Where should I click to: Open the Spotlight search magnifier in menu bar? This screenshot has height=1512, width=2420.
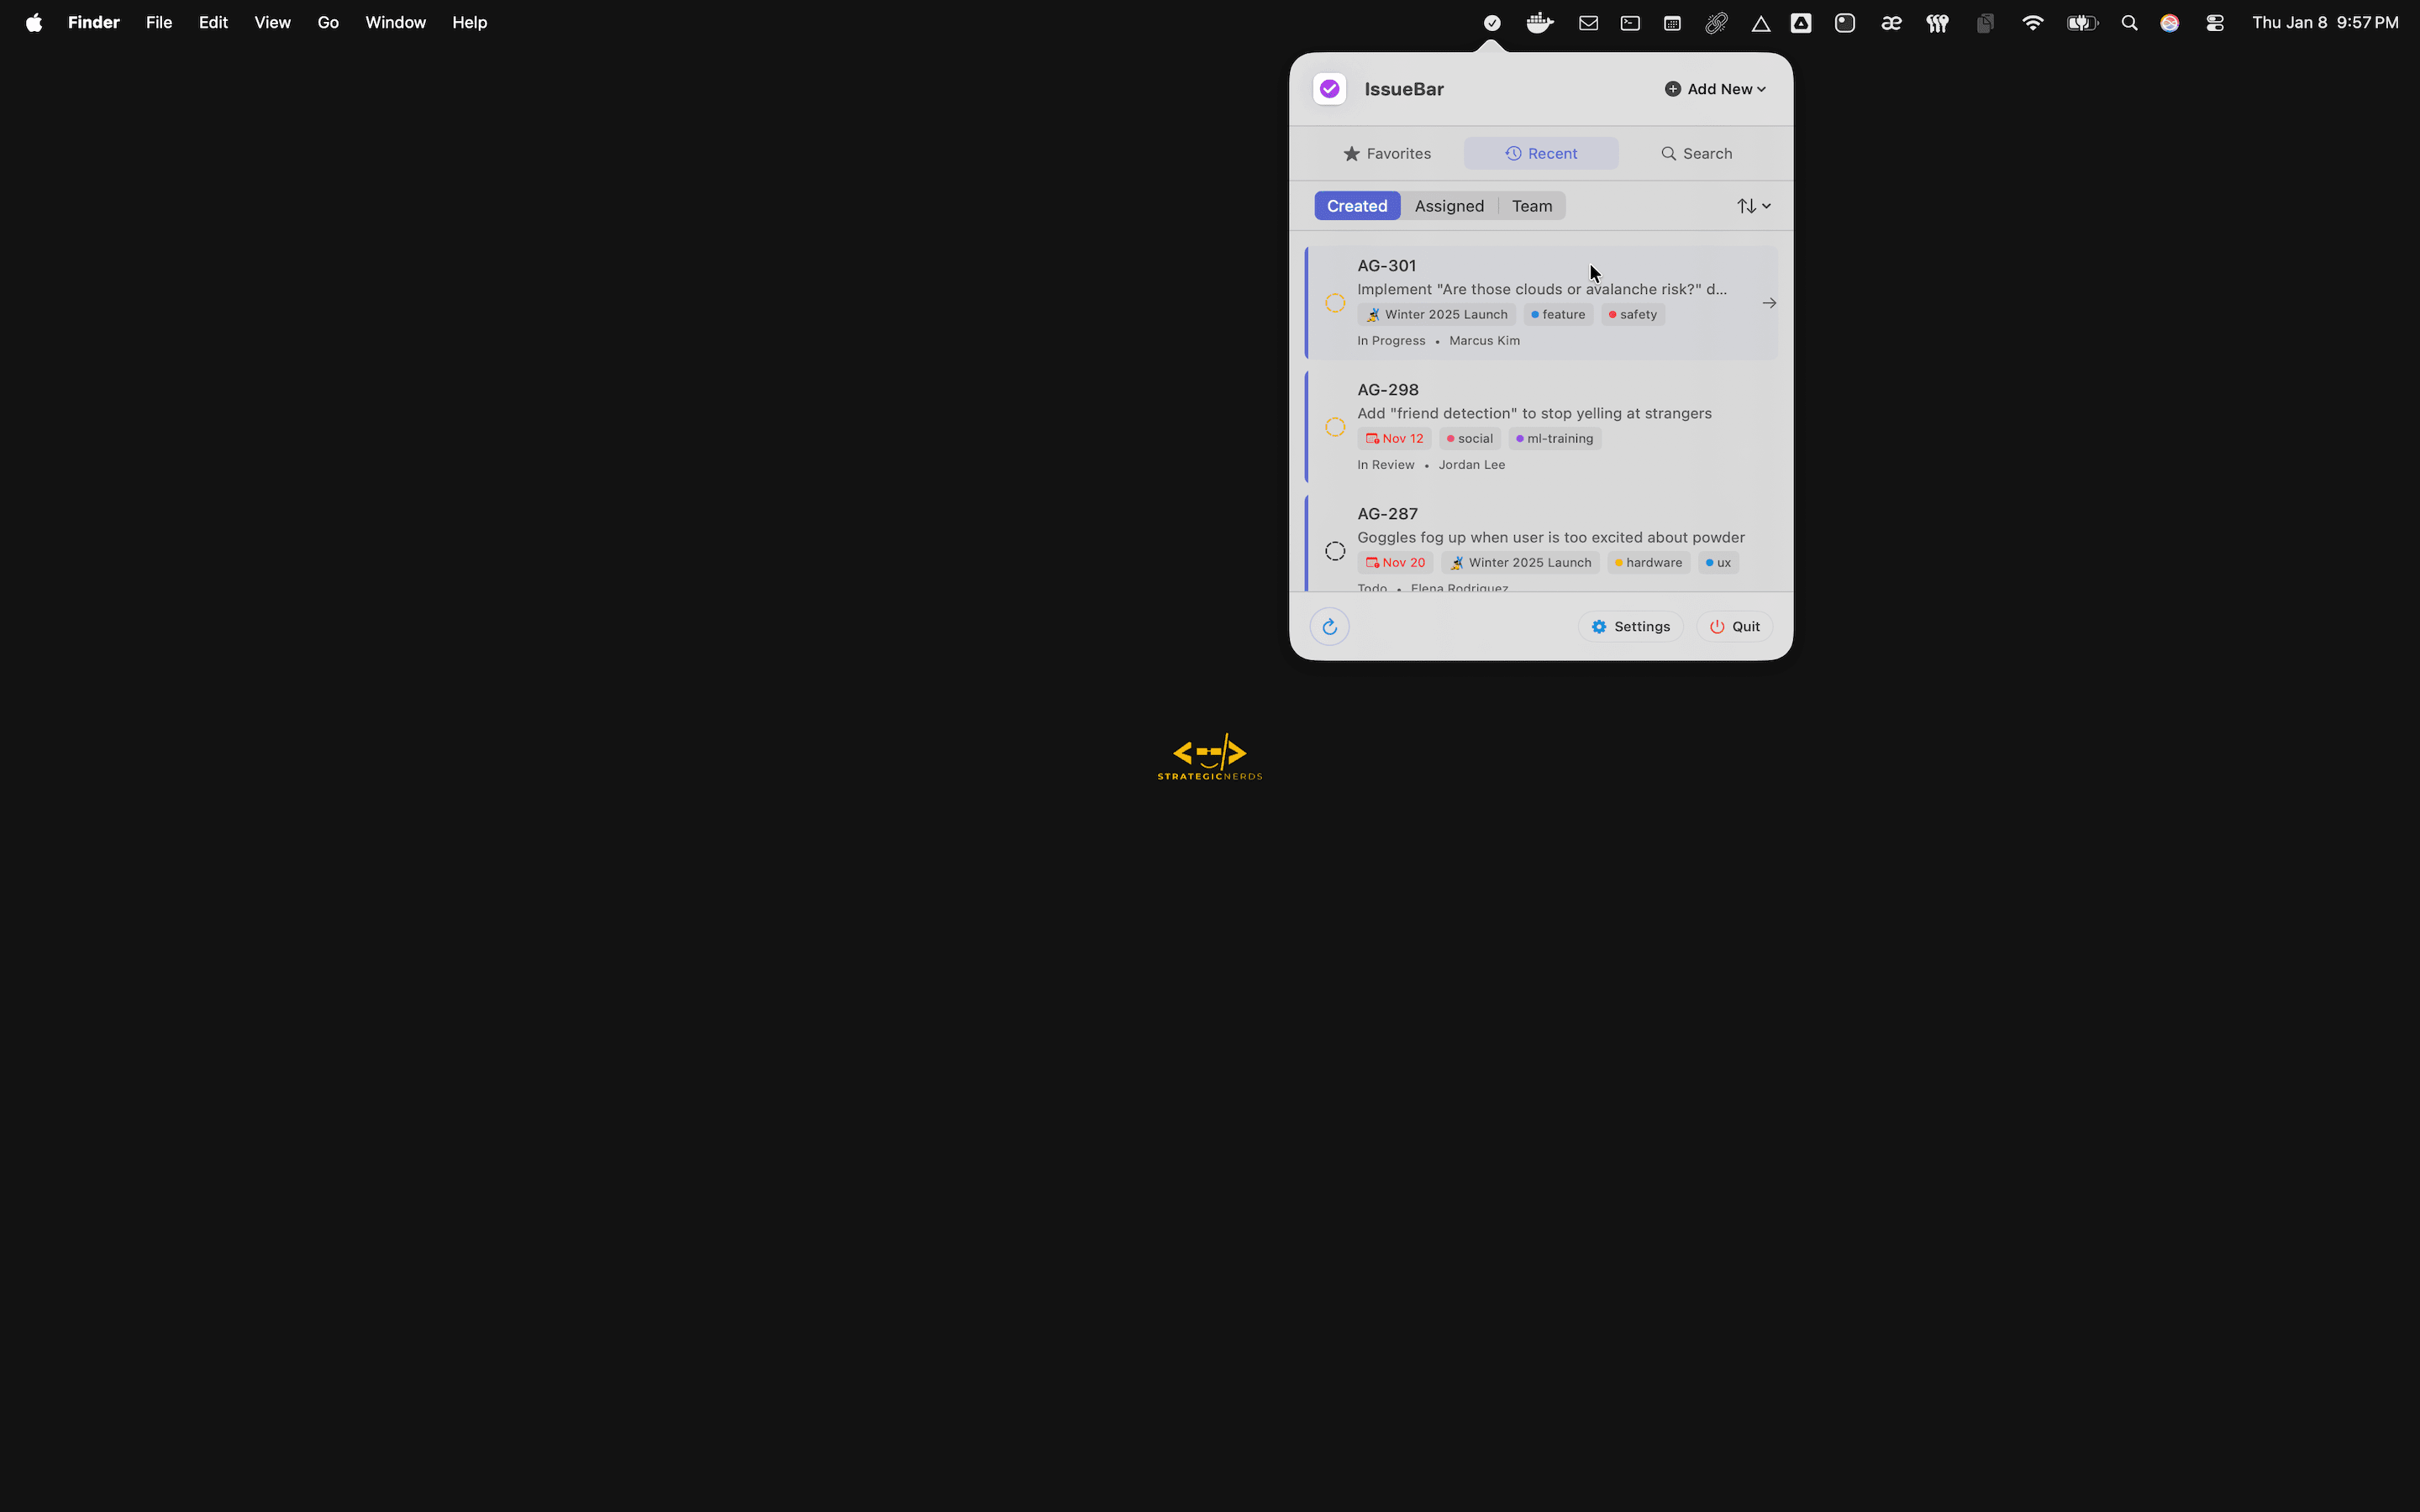point(2130,22)
